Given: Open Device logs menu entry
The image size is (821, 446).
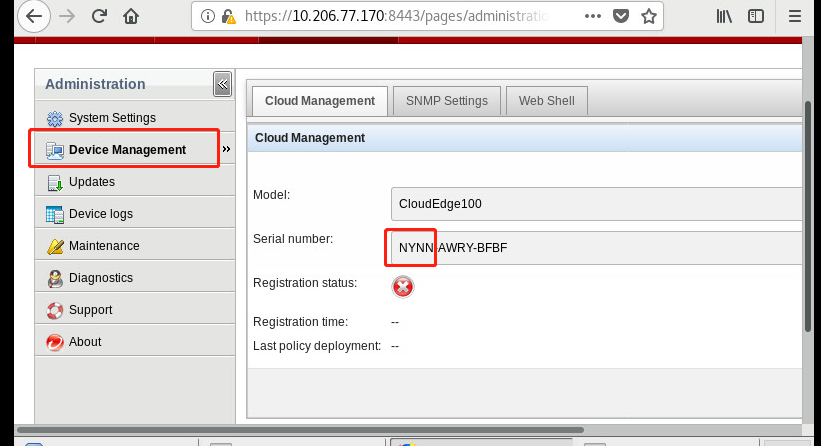Looking at the screenshot, I should (x=135, y=214).
